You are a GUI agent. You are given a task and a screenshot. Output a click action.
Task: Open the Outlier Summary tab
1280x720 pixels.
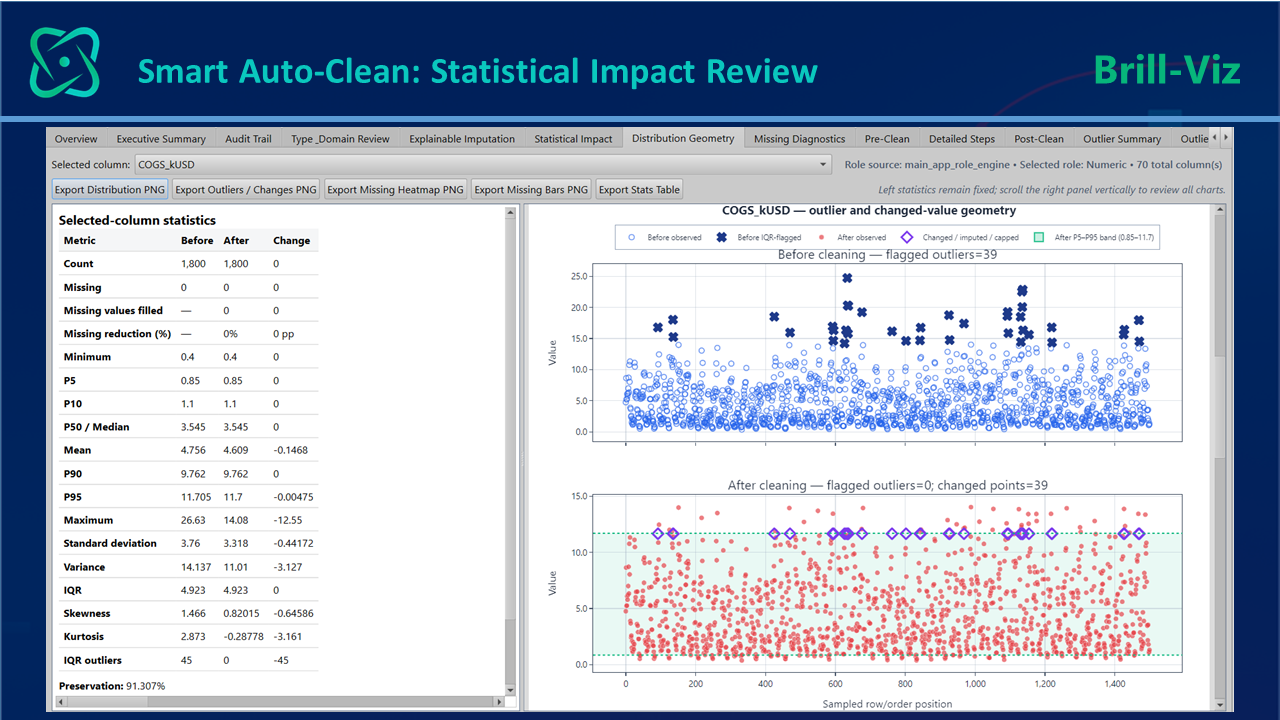[1121, 139]
